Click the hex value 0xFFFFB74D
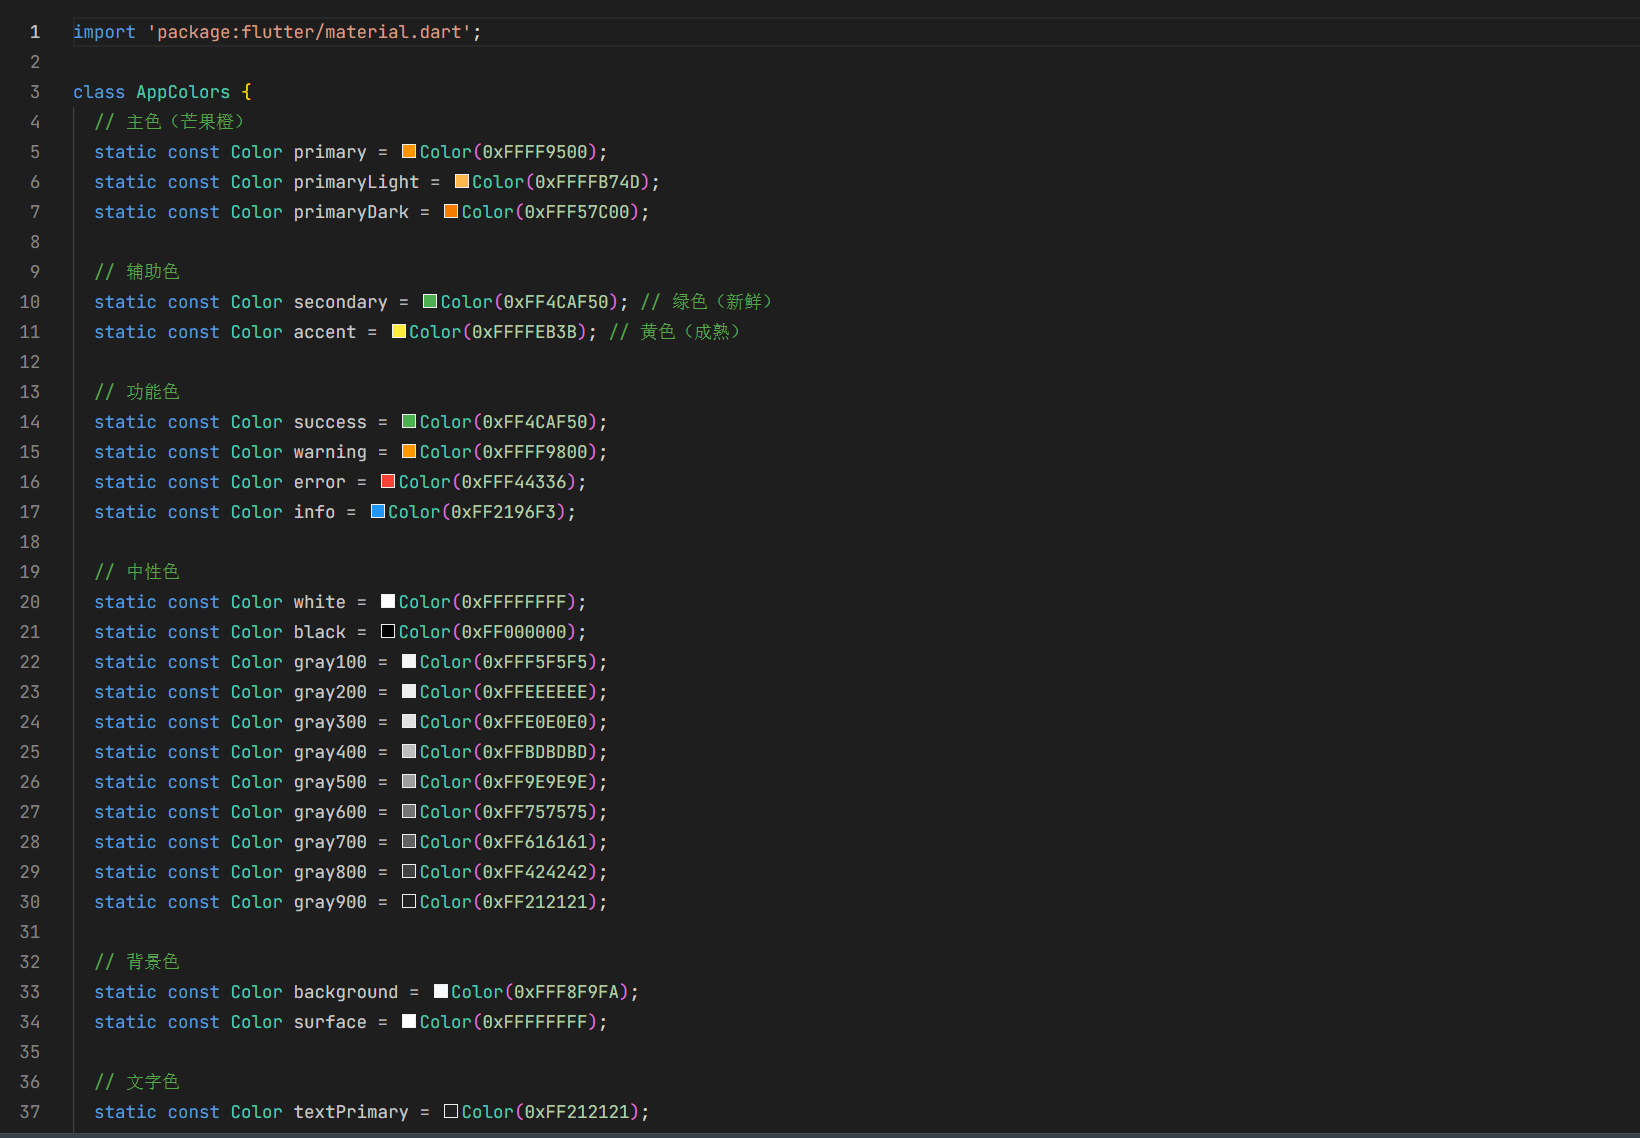This screenshot has width=1640, height=1138. click(588, 182)
